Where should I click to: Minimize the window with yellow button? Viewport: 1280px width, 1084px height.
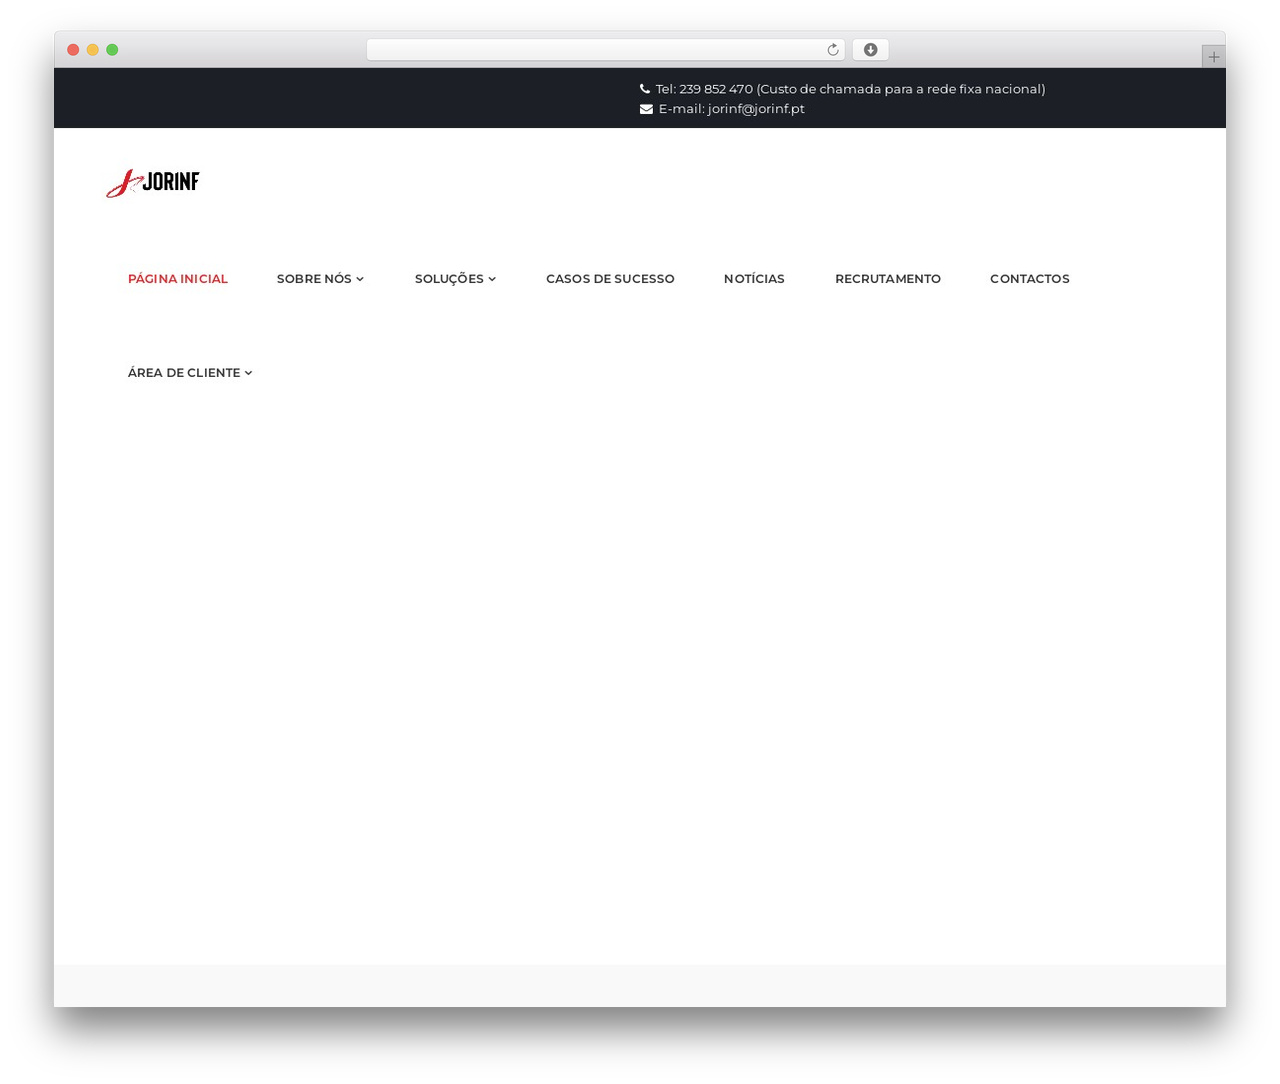(x=93, y=50)
